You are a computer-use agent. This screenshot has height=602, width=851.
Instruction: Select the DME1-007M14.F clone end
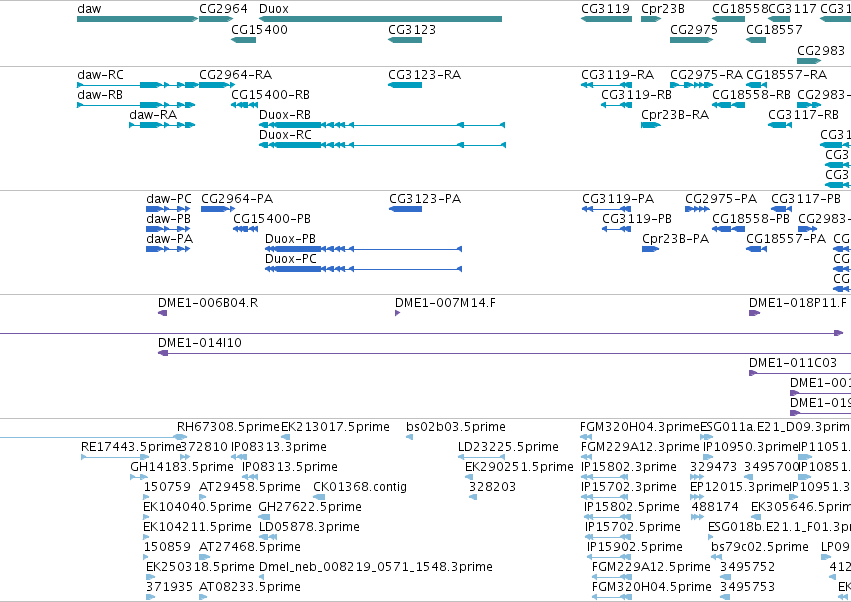[398, 313]
